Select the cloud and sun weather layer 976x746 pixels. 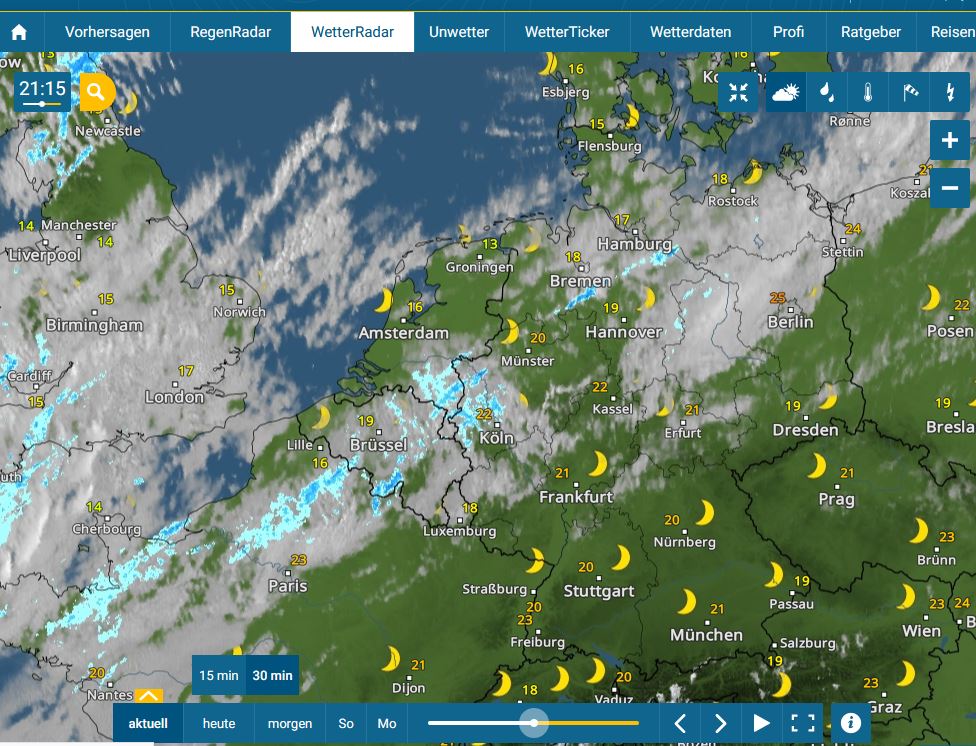[x=786, y=92]
